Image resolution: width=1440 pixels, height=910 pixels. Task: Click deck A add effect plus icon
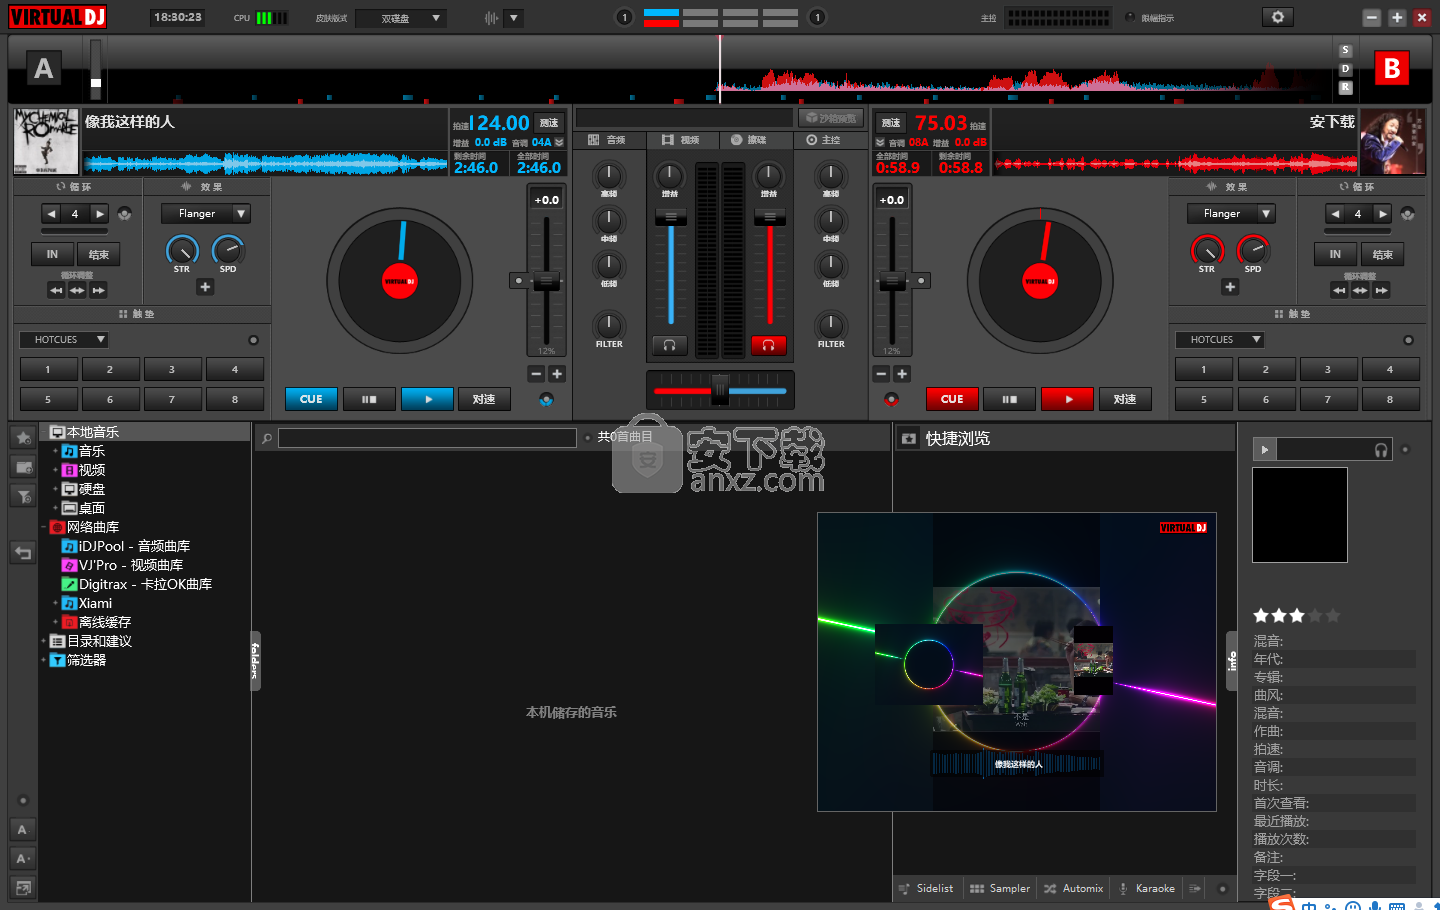(x=205, y=287)
